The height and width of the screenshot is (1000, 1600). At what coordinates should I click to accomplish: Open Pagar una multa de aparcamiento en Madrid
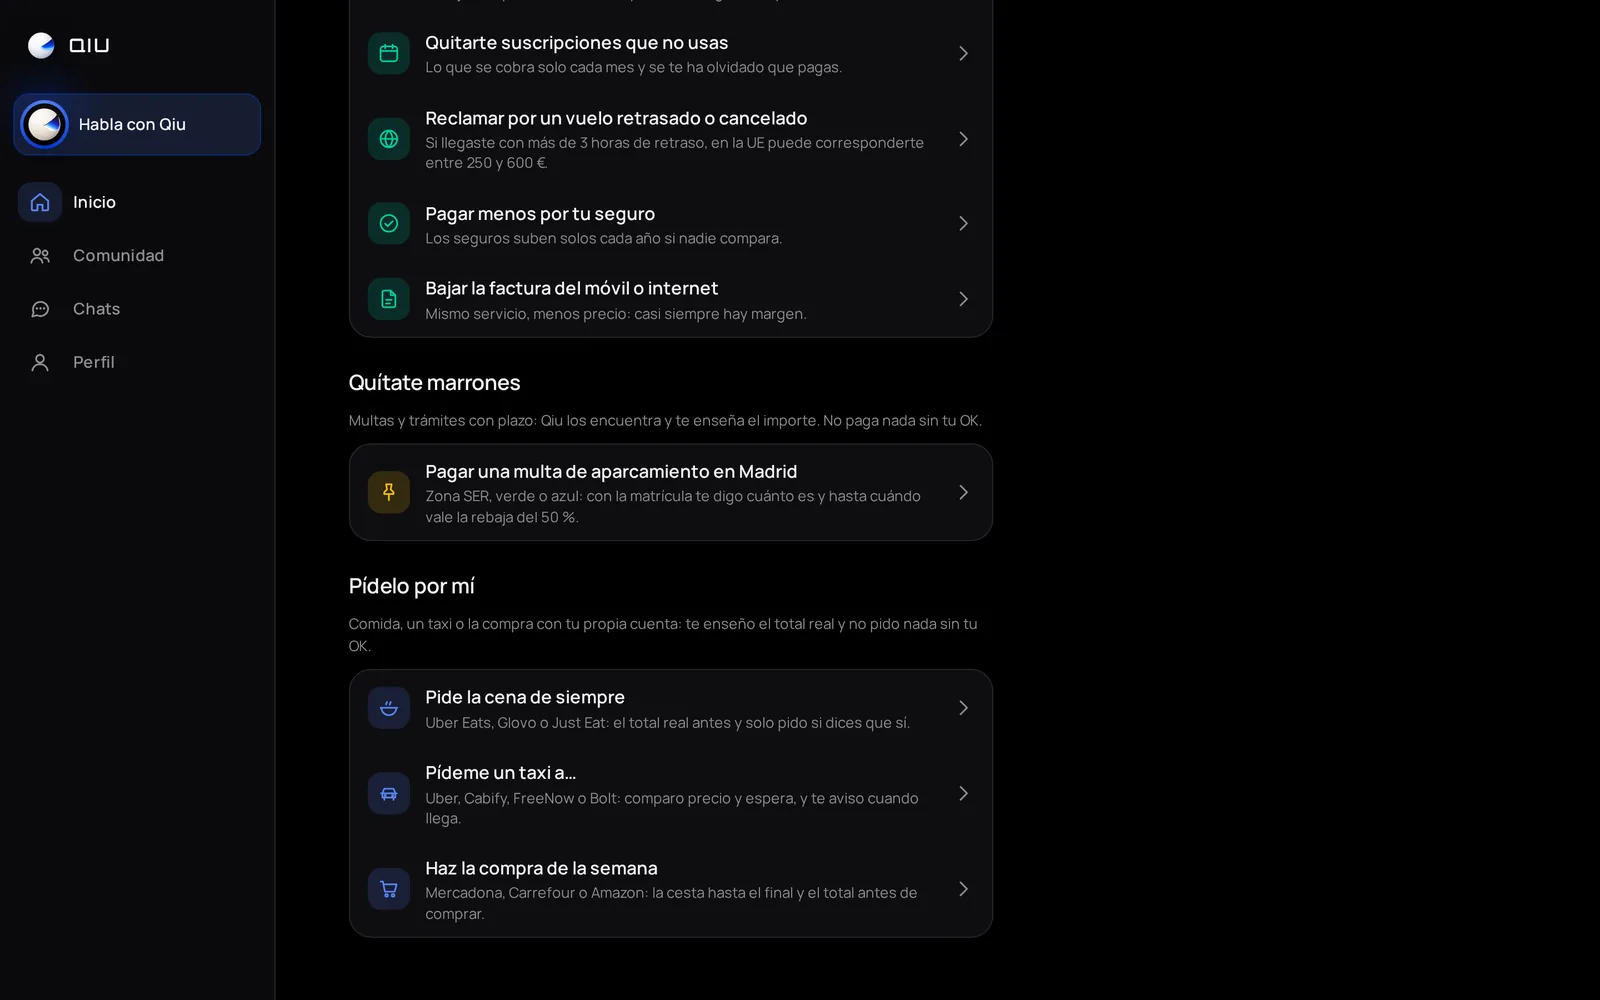(x=671, y=492)
